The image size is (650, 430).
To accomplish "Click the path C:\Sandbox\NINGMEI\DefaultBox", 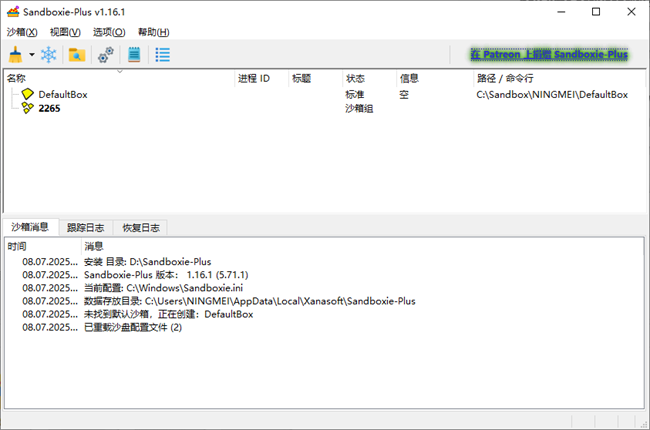I will point(552,95).
